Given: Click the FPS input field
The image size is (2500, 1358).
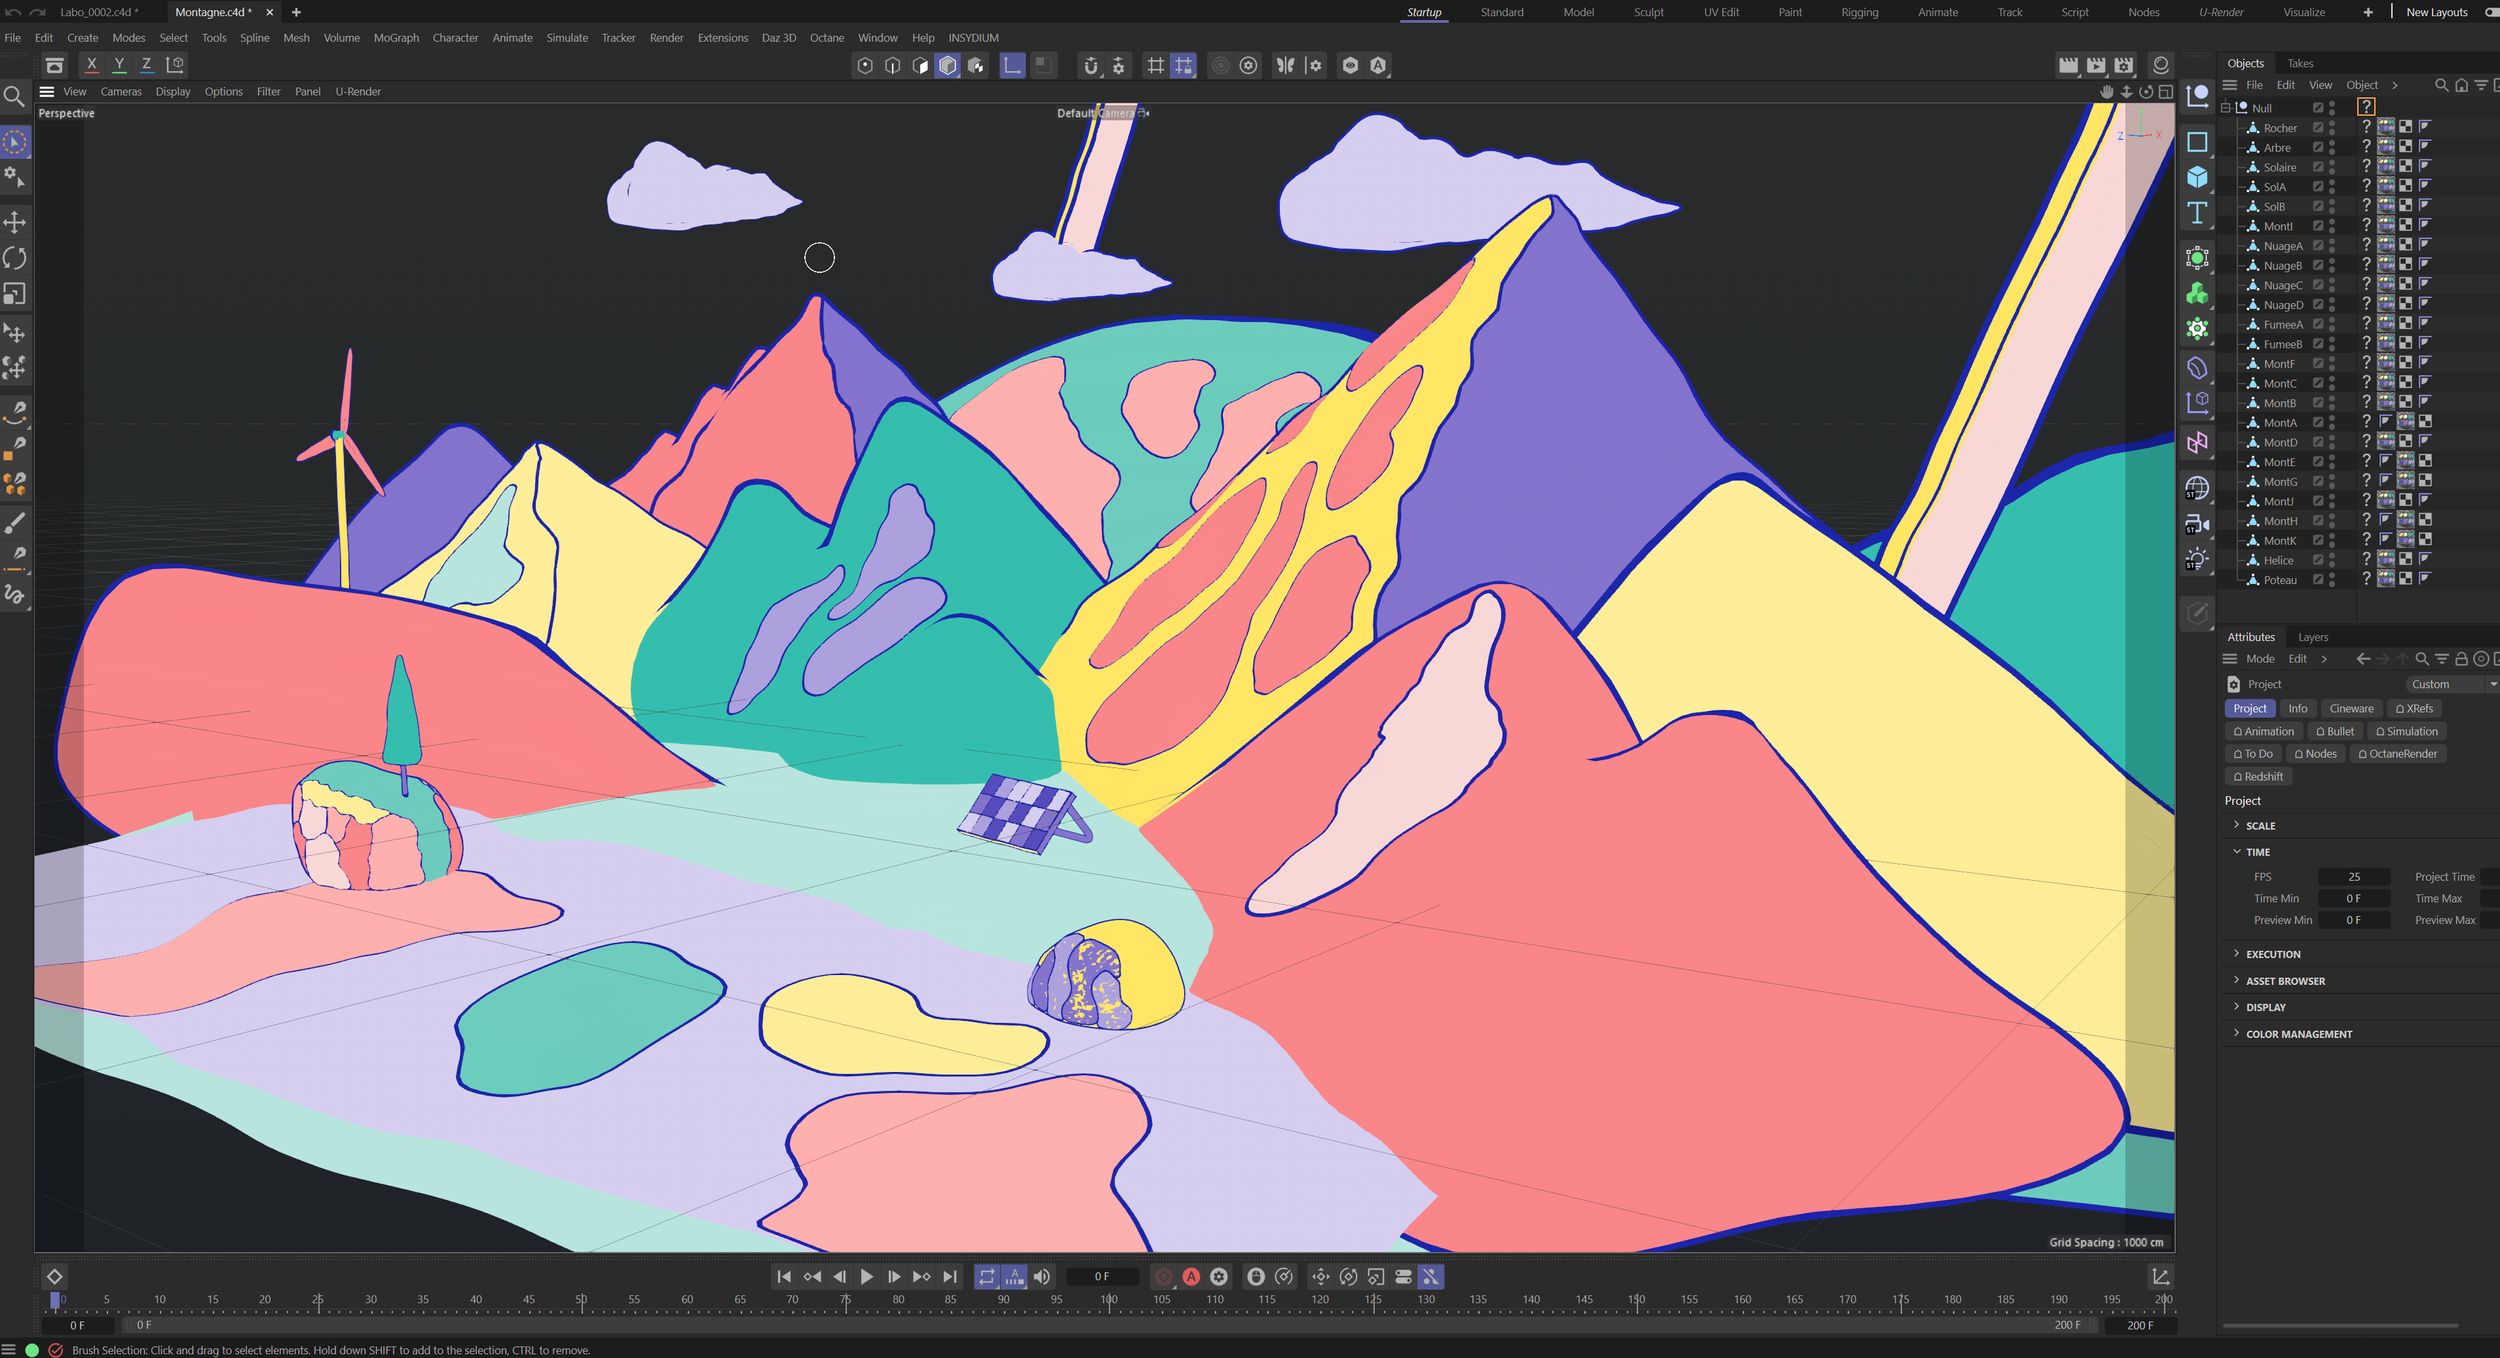Looking at the screenshot, I should 2354,876.
